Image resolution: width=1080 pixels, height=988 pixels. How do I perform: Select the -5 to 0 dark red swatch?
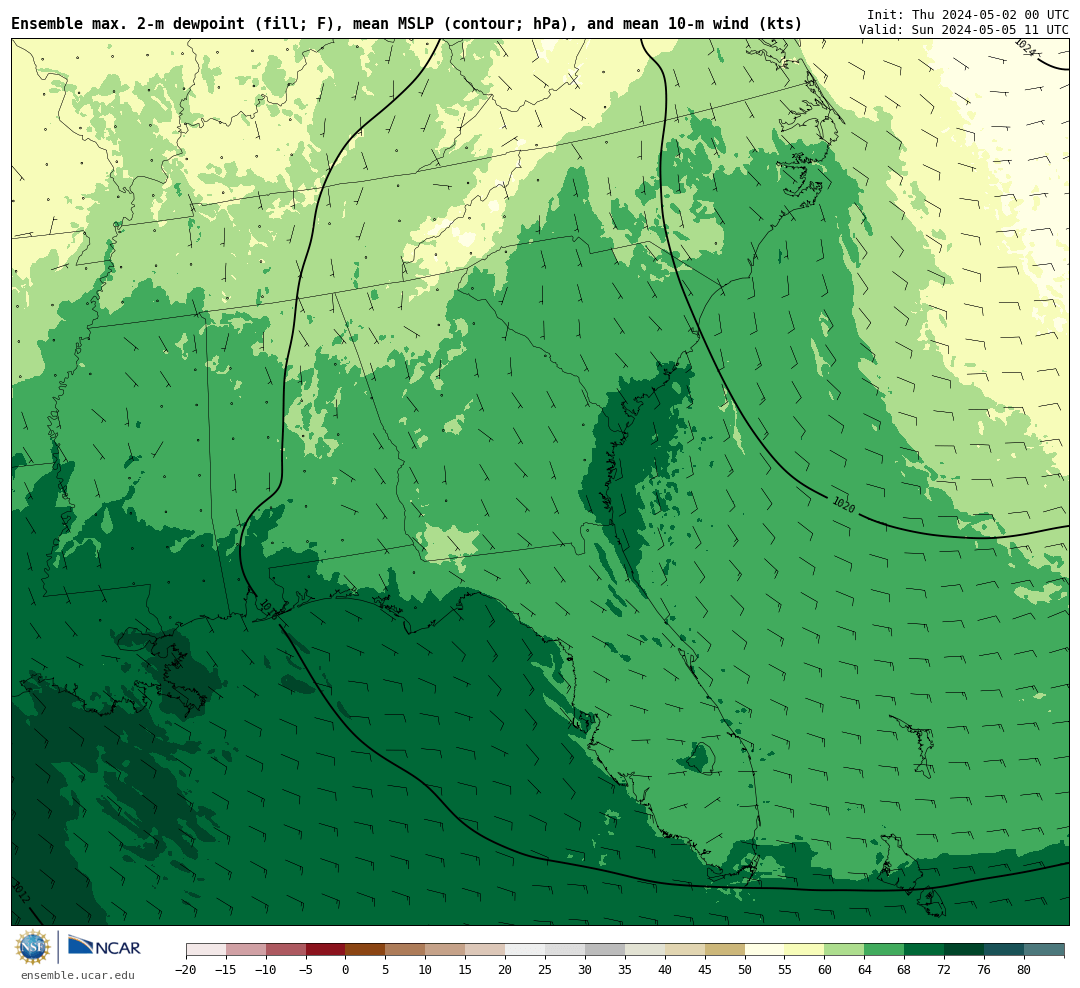tap(326, 950)
